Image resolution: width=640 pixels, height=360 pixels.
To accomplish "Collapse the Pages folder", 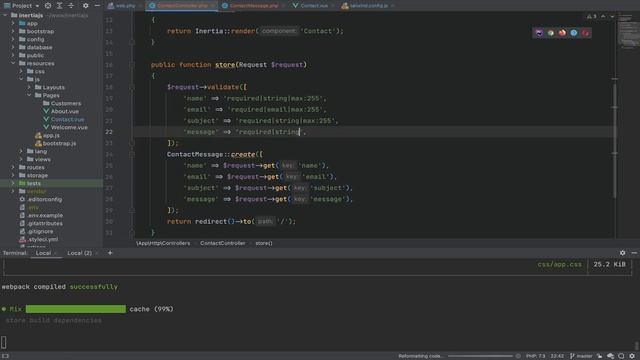I will pyautogui.click(x=29, y=96).
